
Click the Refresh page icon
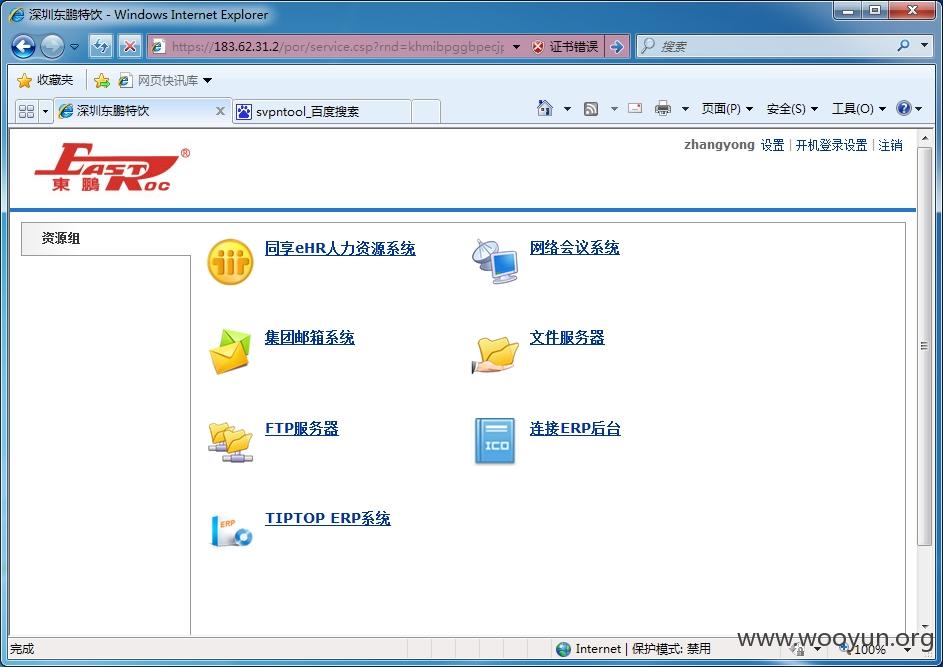[x=101, y=46]
